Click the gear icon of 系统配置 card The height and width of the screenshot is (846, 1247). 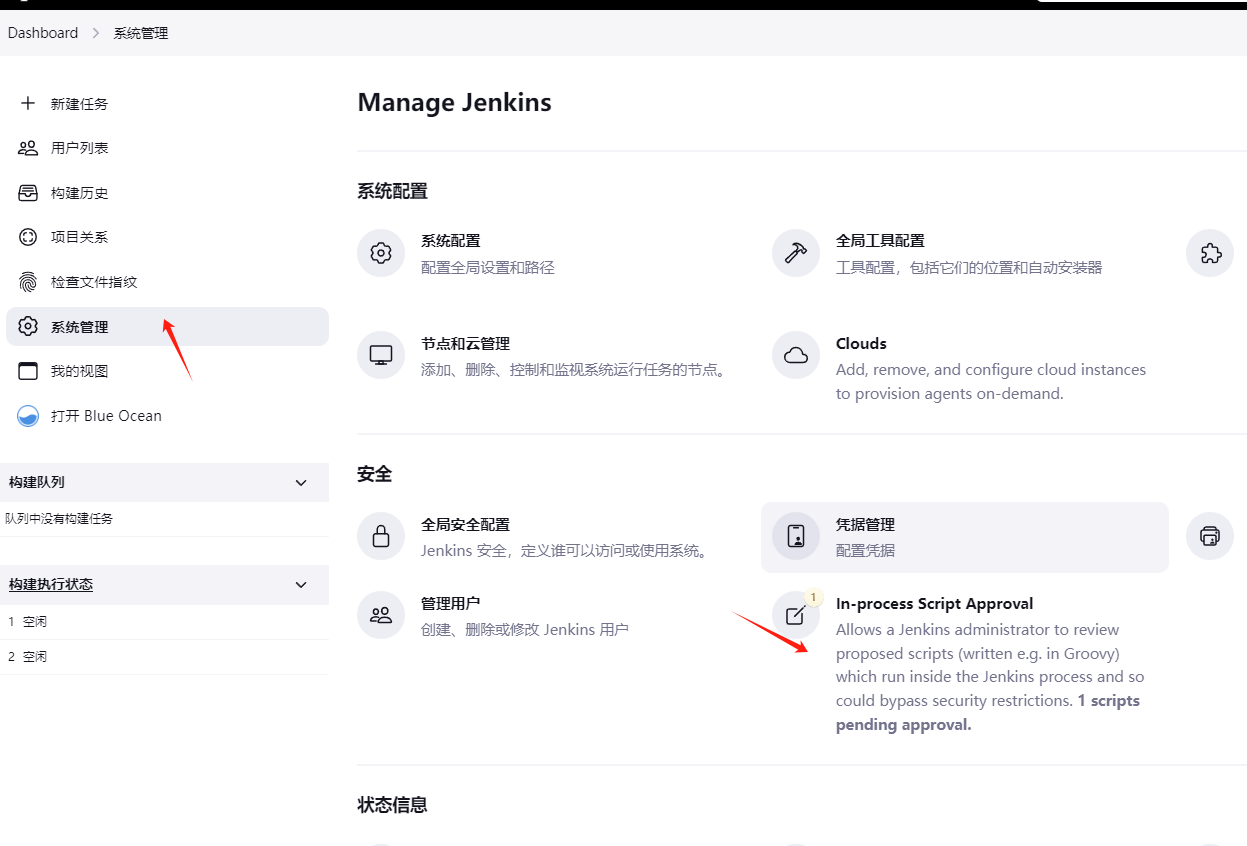[381, 253]
